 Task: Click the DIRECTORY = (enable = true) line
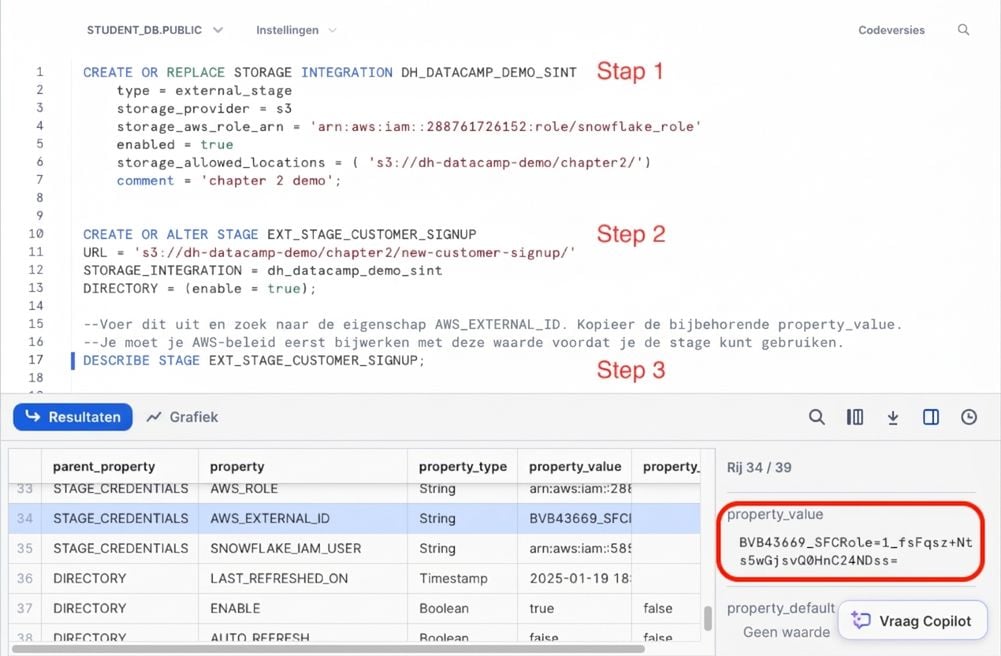coord(199,288)
